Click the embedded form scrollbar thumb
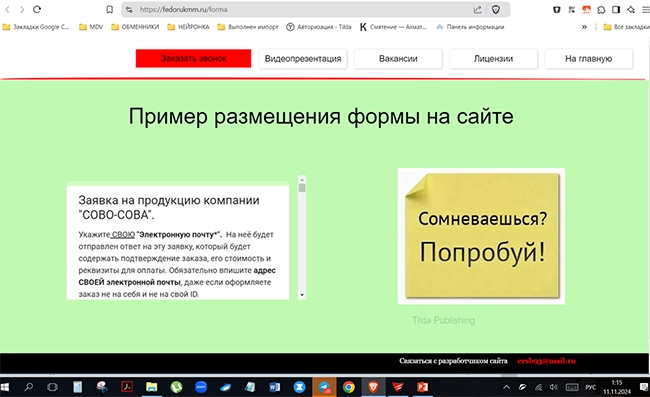650x397 pixels. point(302,188)
